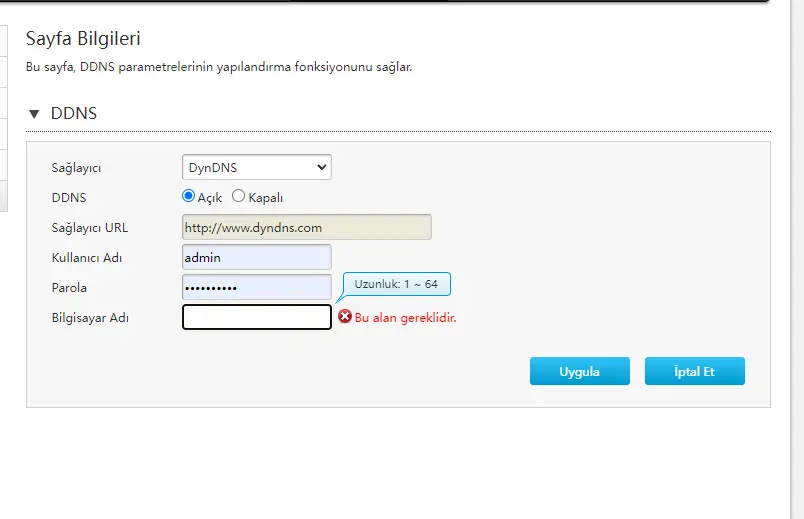Click the Parola password field

pyautogui.click(x=256, y=287)
